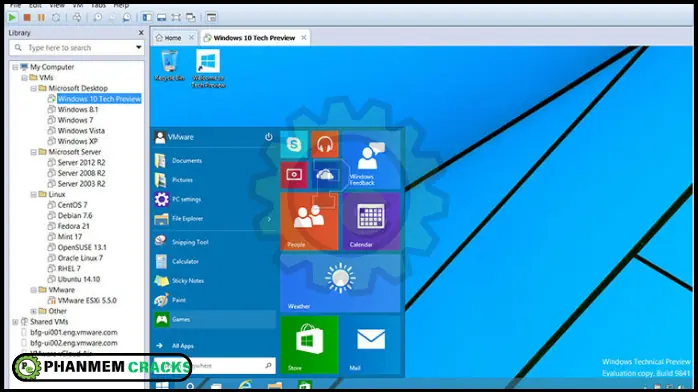Open the Mail tile
Viewport: 698px width, 392px height.
pyautogui.click(x=371, y=344)
